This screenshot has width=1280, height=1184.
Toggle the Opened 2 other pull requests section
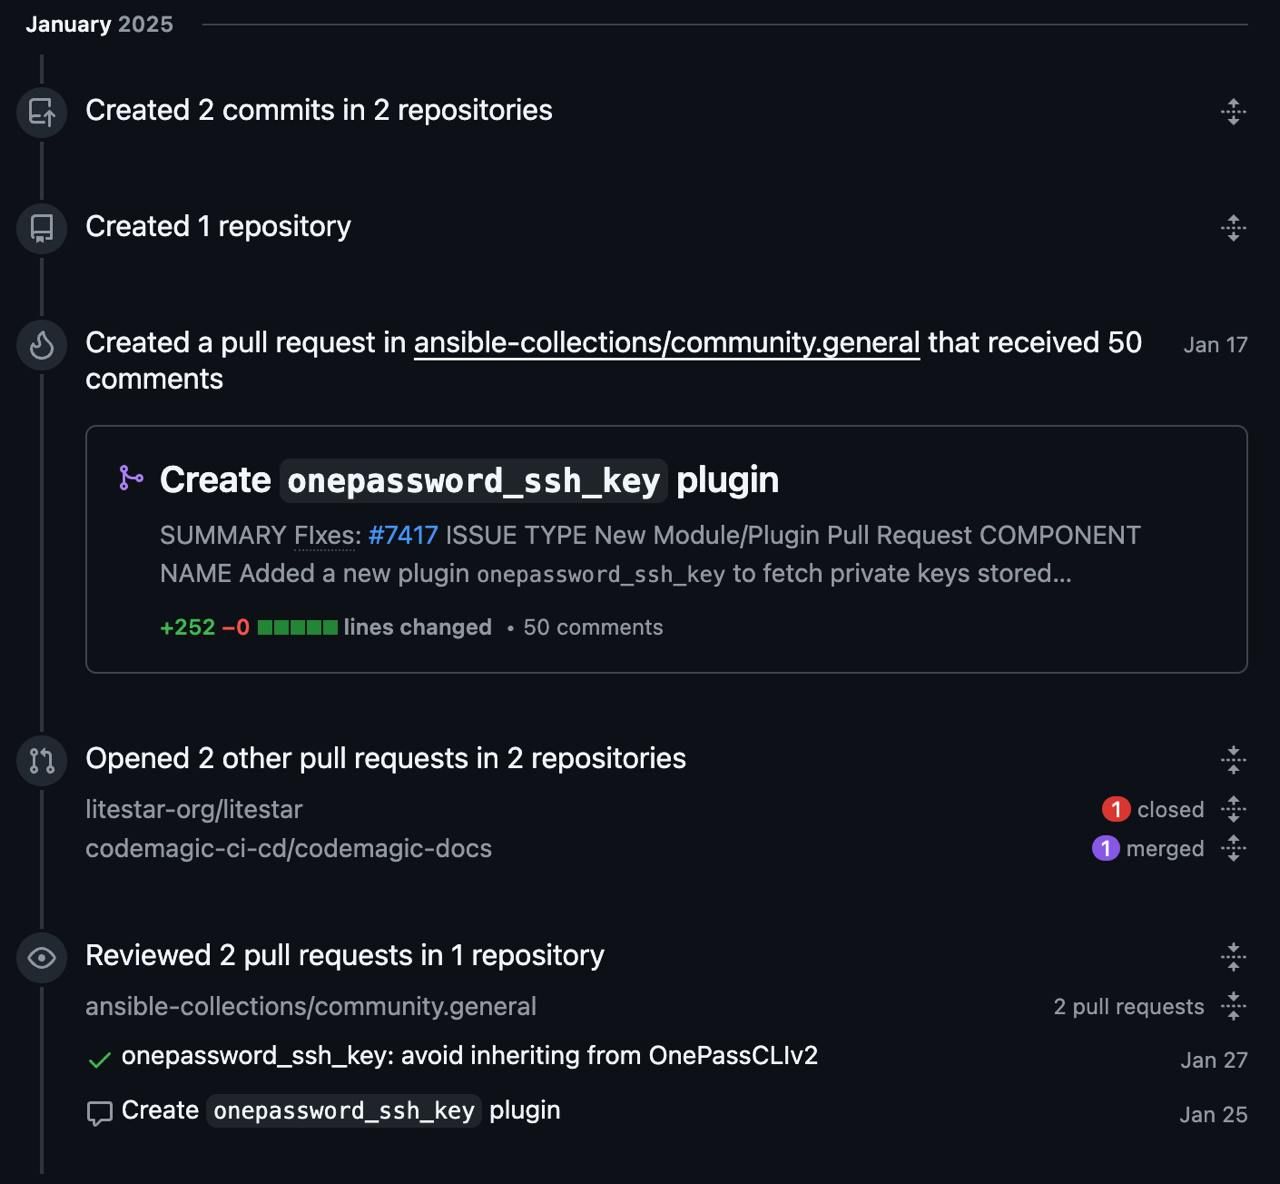tap(1233, 760)
